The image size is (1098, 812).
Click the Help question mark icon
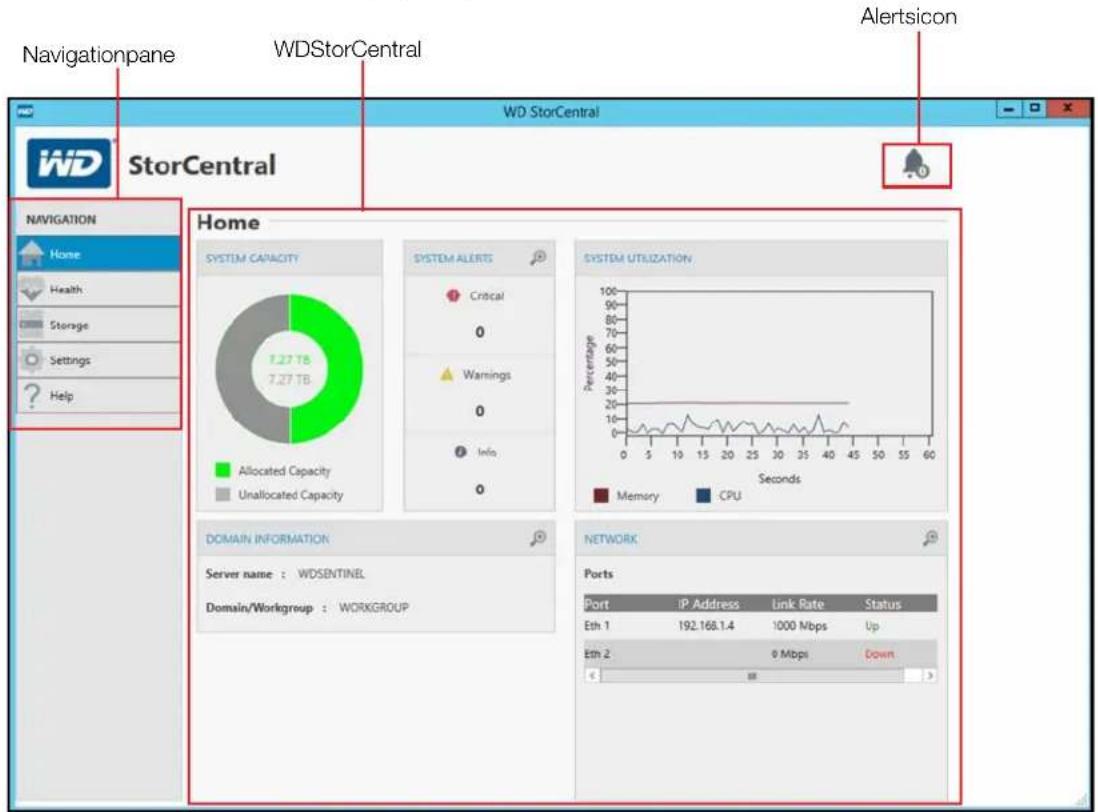click(32, 396)
